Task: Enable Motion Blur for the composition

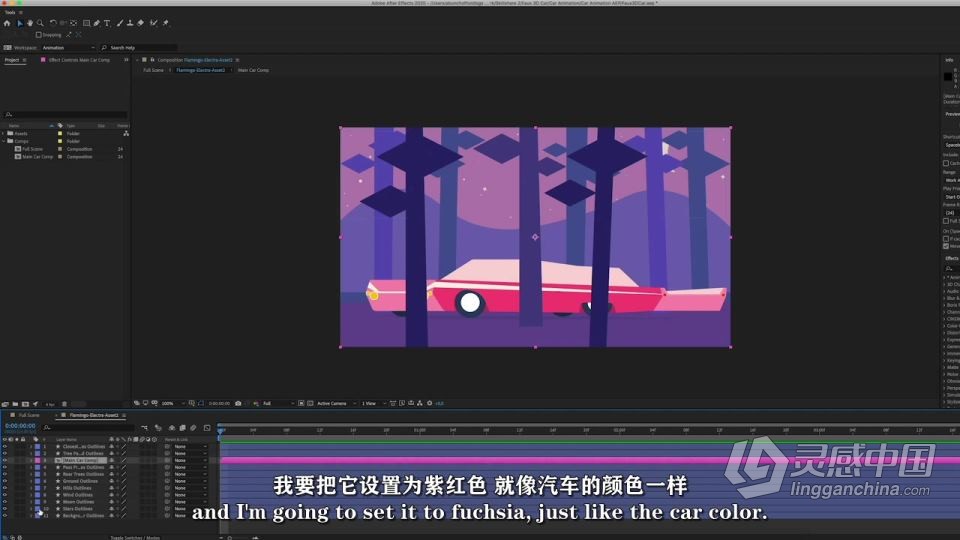Action: point(193,428)
